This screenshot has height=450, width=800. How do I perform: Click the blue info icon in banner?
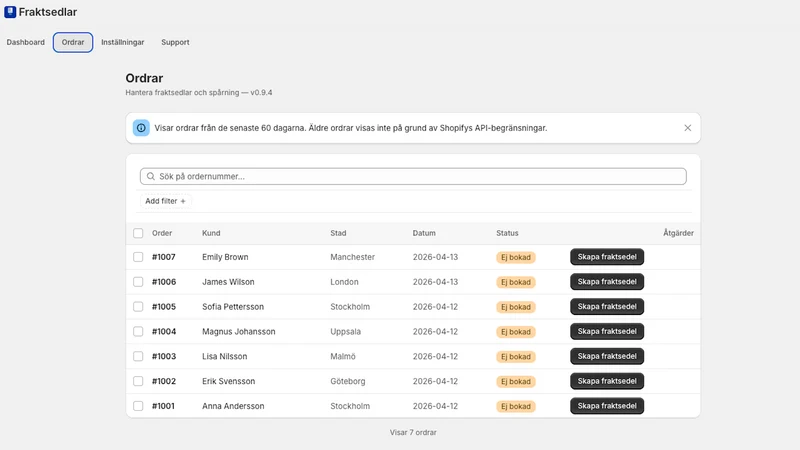[141, 128]
